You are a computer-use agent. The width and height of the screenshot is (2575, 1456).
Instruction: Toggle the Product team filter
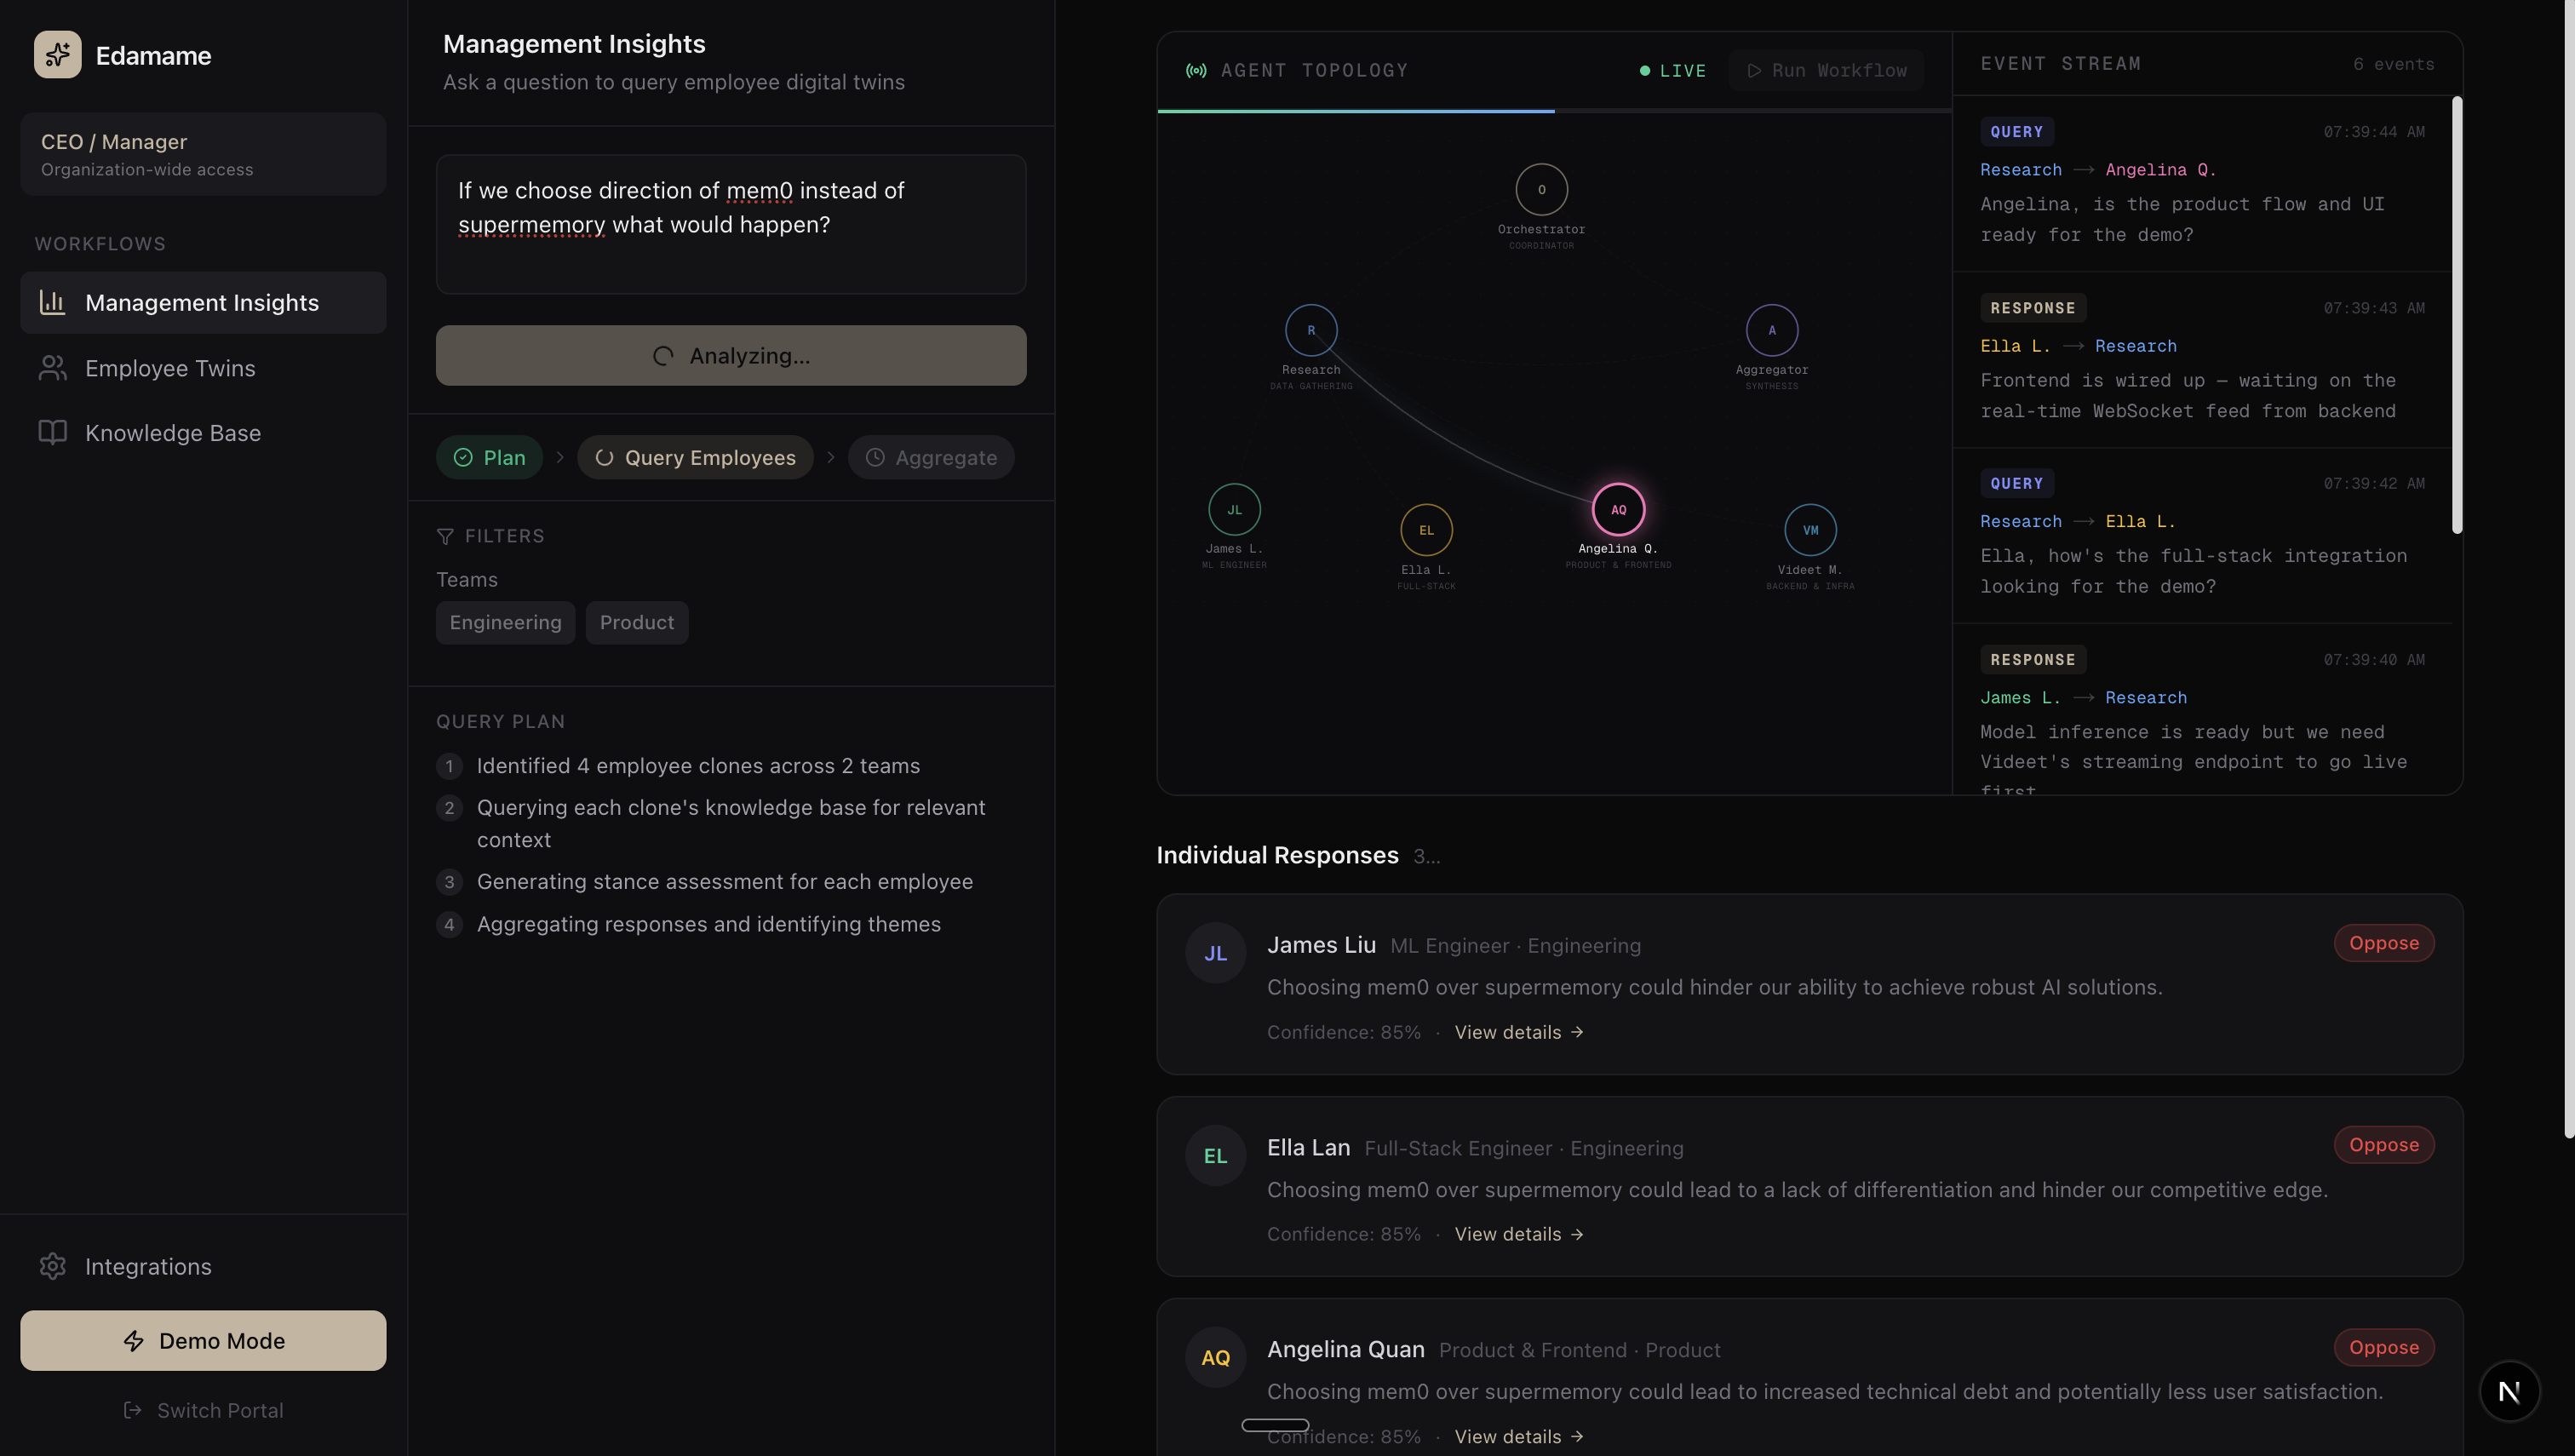pos(636,623)
